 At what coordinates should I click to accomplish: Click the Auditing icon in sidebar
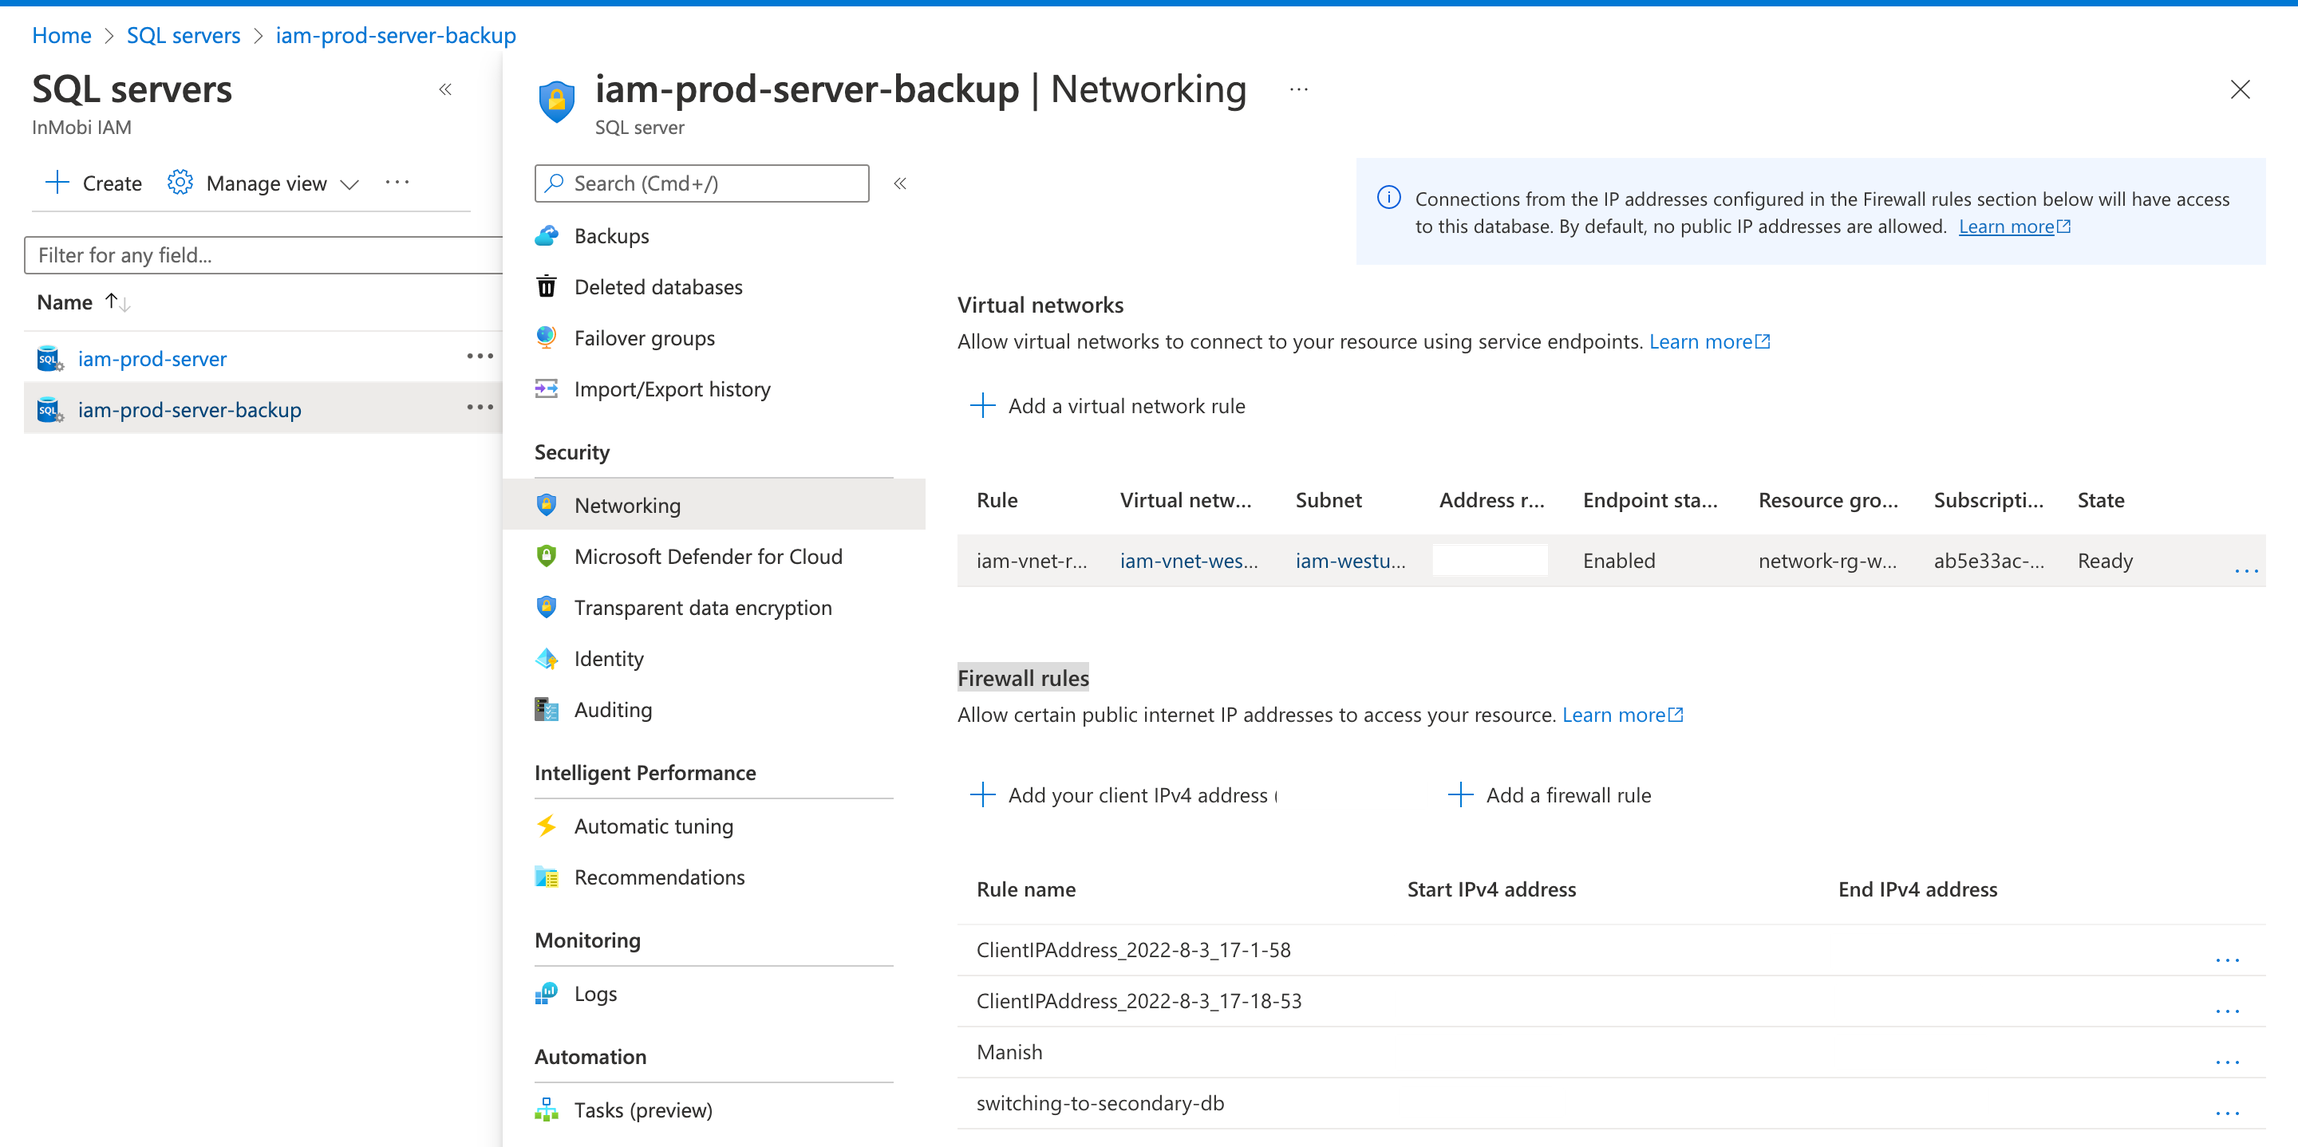coord(547,709)
